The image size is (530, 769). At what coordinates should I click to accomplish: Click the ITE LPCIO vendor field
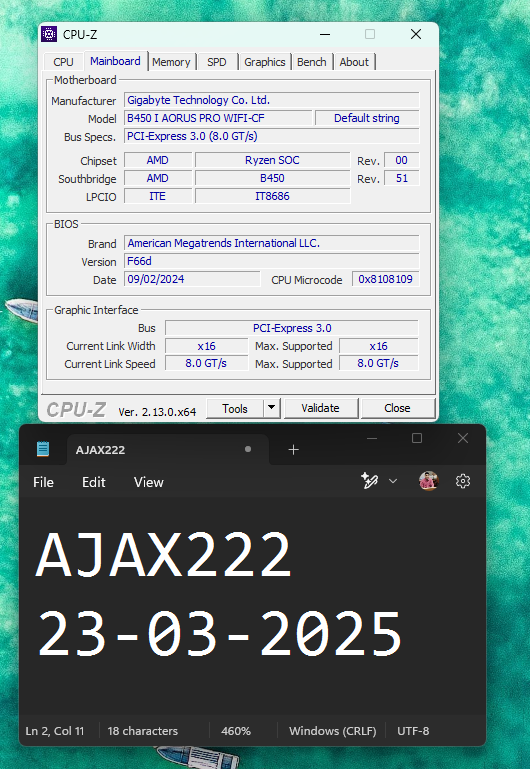point(157,196)
